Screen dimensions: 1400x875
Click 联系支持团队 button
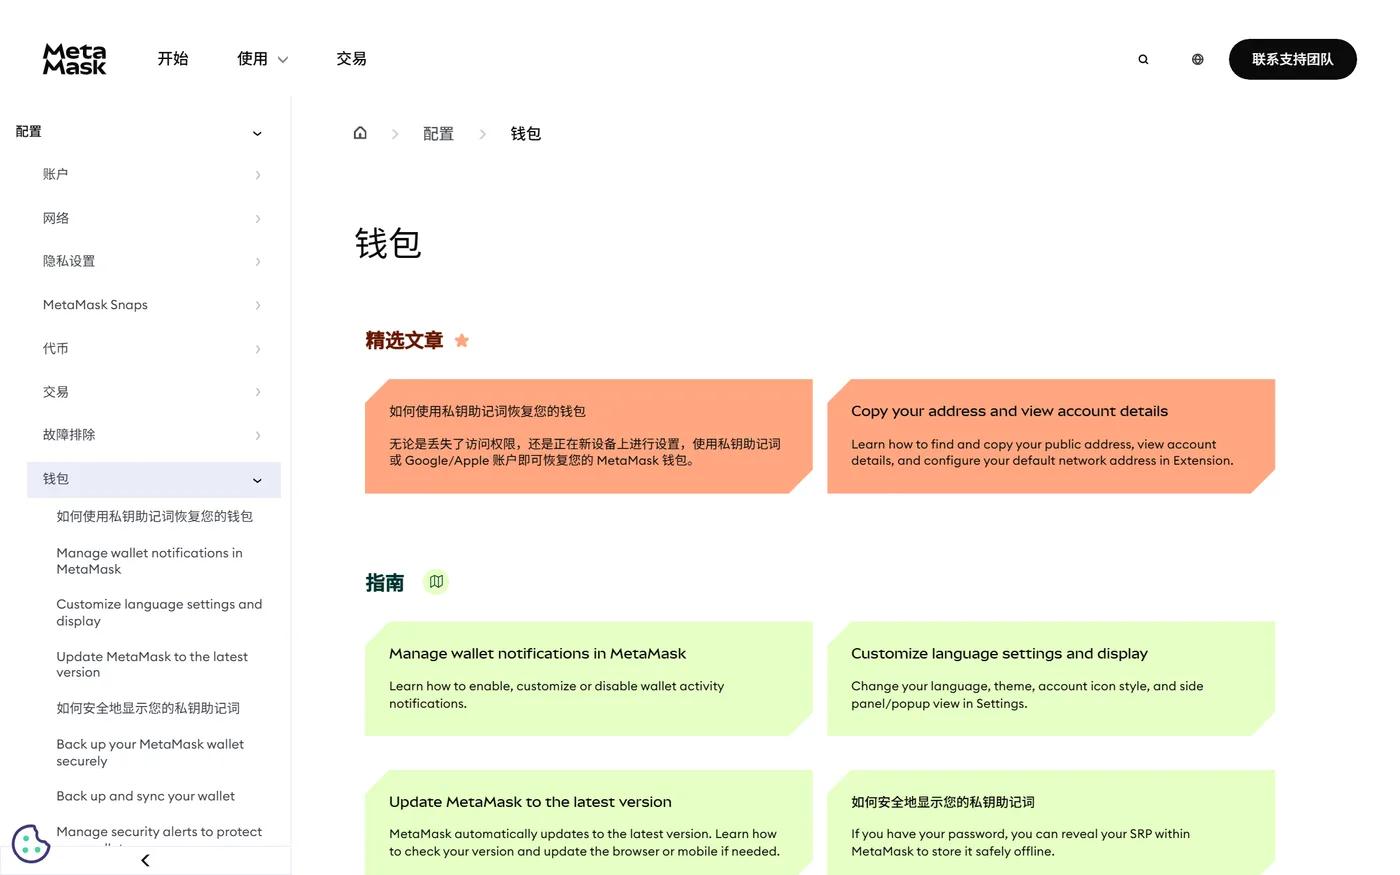pyautogui.click(x=1292, y=59)
